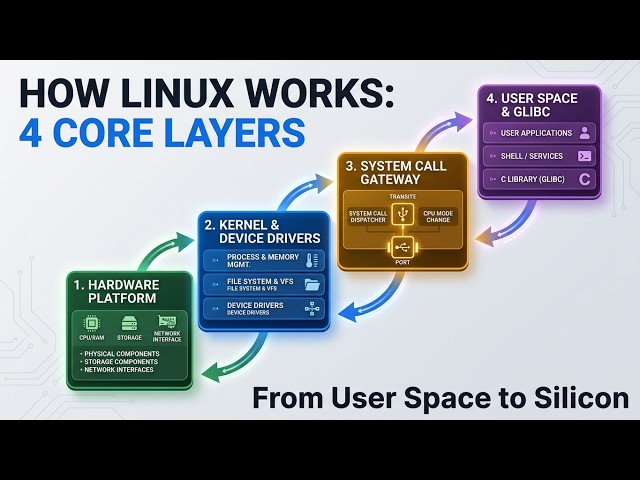640x480 pixels.
Task: Click the C letter icon beside C Library
Action: coord(584,179)
